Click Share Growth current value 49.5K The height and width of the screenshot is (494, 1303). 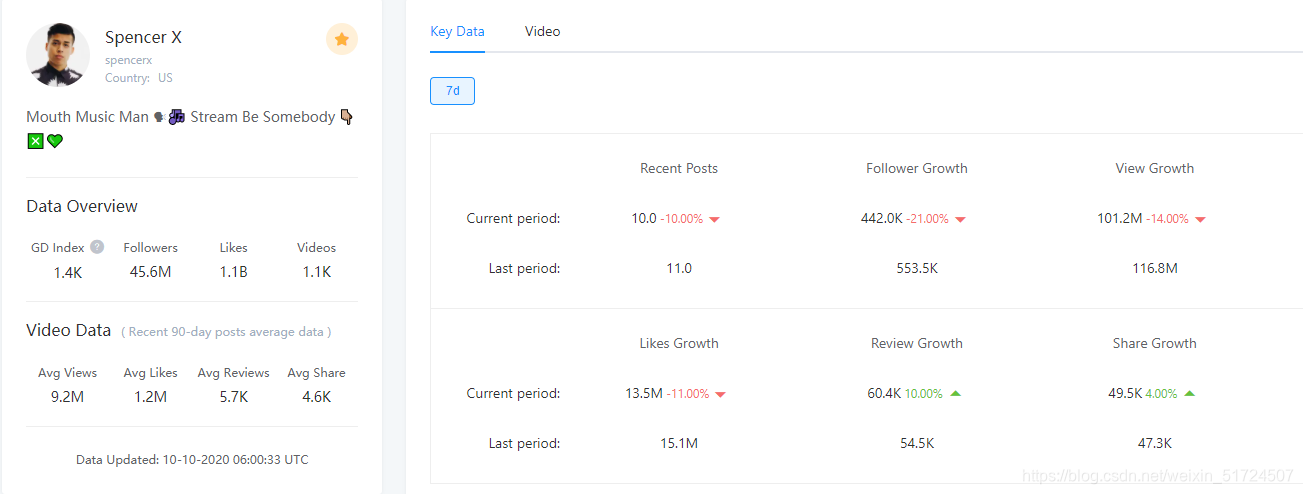click(x=1125, y=393)
